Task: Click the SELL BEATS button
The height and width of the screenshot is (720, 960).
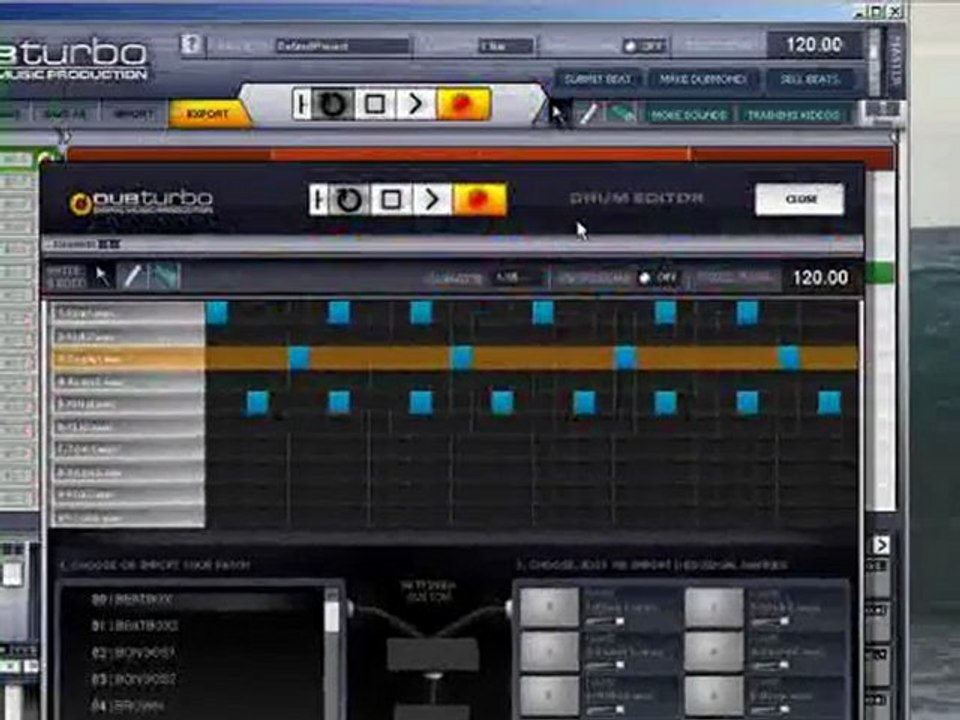Action: [x=809, y=80]
